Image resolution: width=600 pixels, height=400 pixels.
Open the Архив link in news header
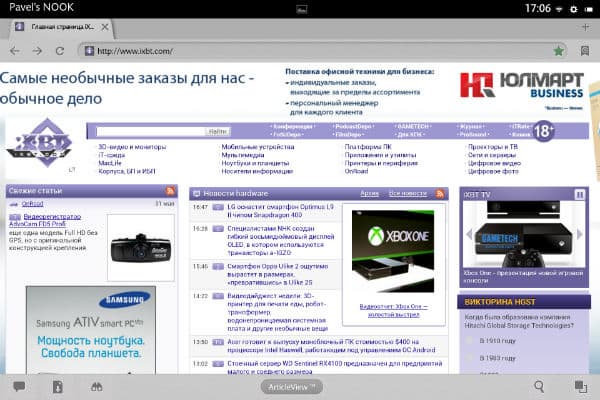click(369, 194)
